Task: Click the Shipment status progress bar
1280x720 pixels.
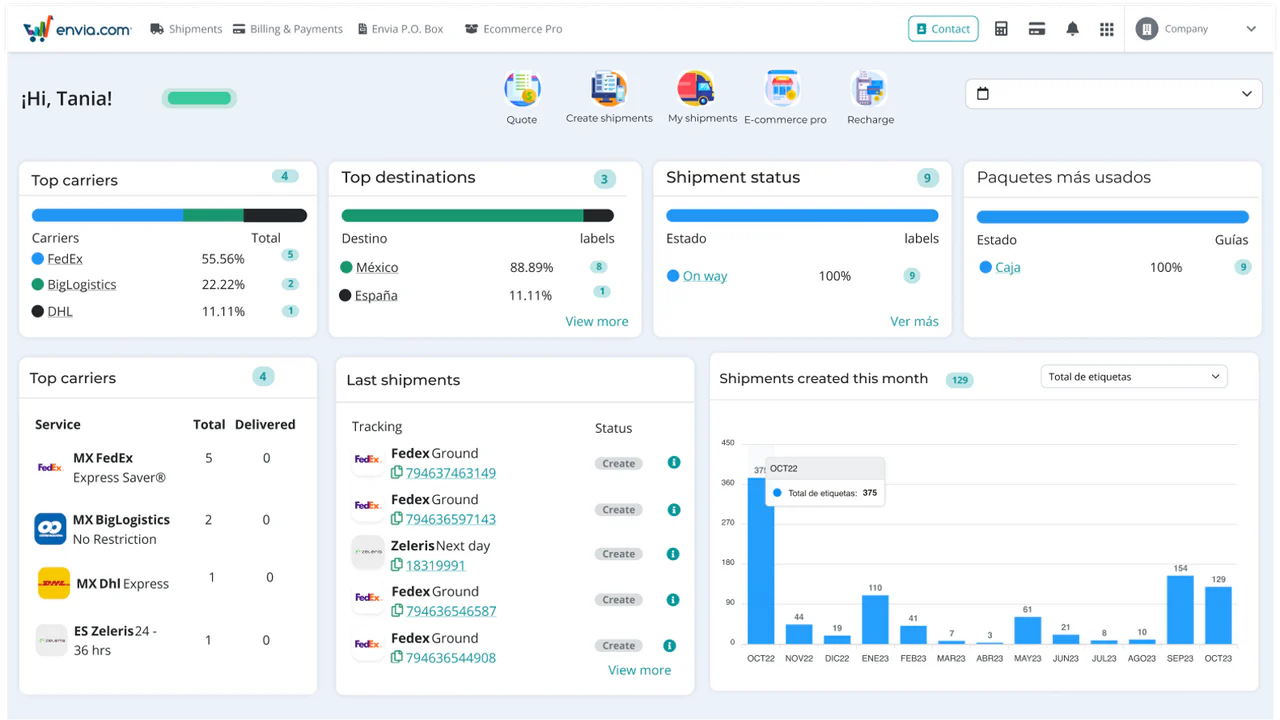Action: coord(802,215)
